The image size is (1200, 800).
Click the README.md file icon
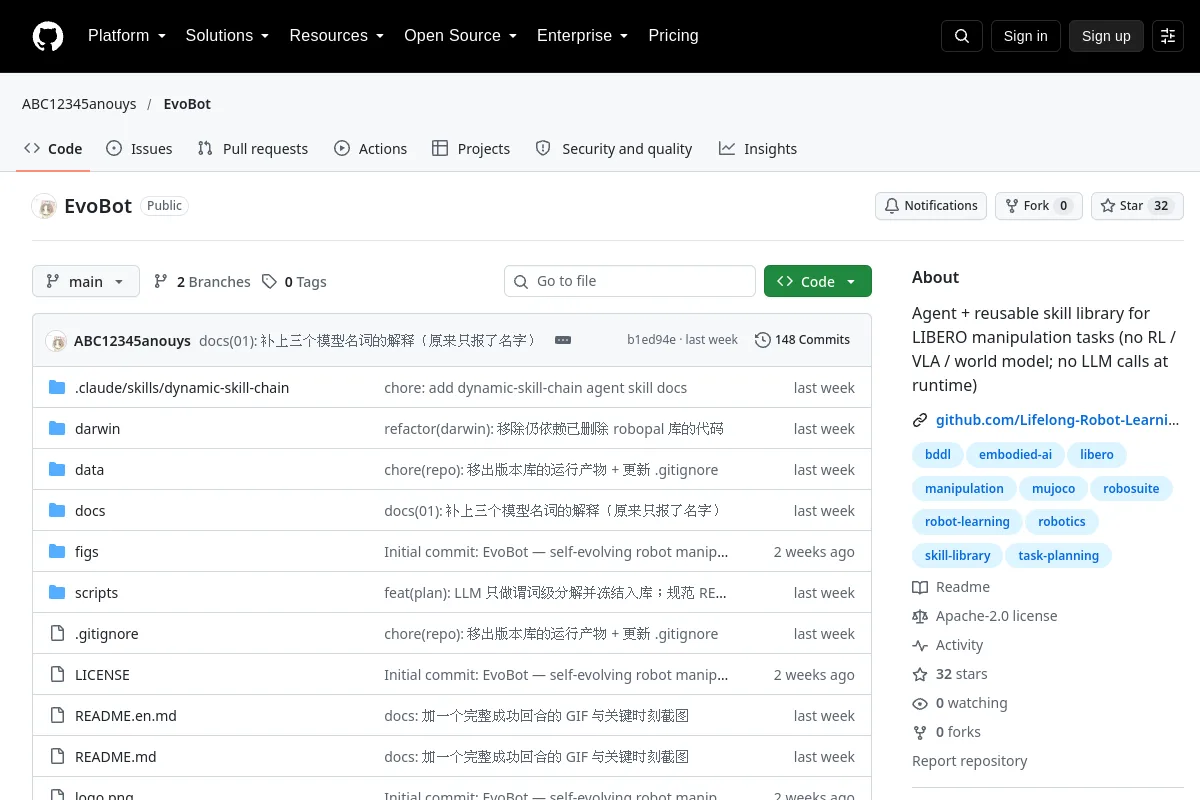tap(57, 757)
